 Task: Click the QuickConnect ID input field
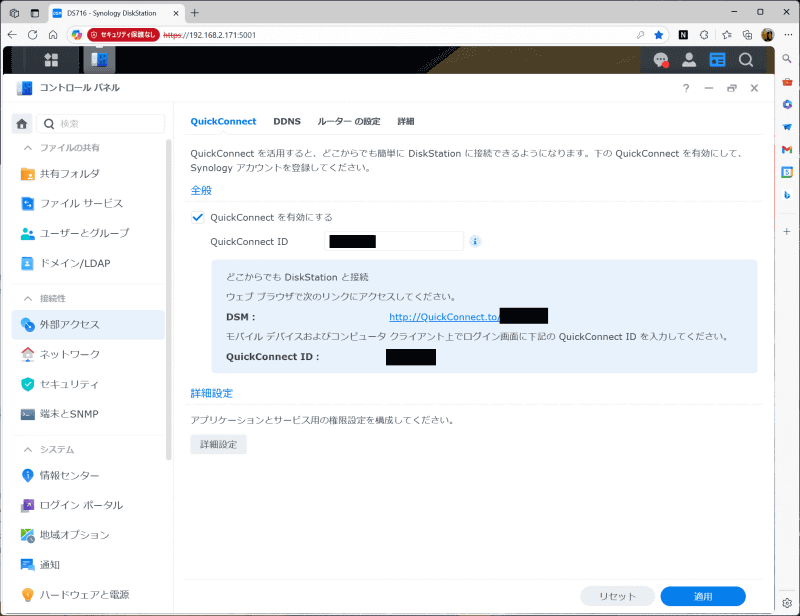pyautogui.click(x=393, y=241)
